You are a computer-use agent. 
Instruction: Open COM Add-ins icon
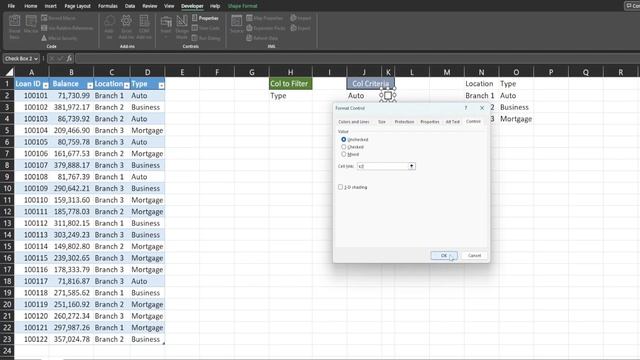click(144, 21)
